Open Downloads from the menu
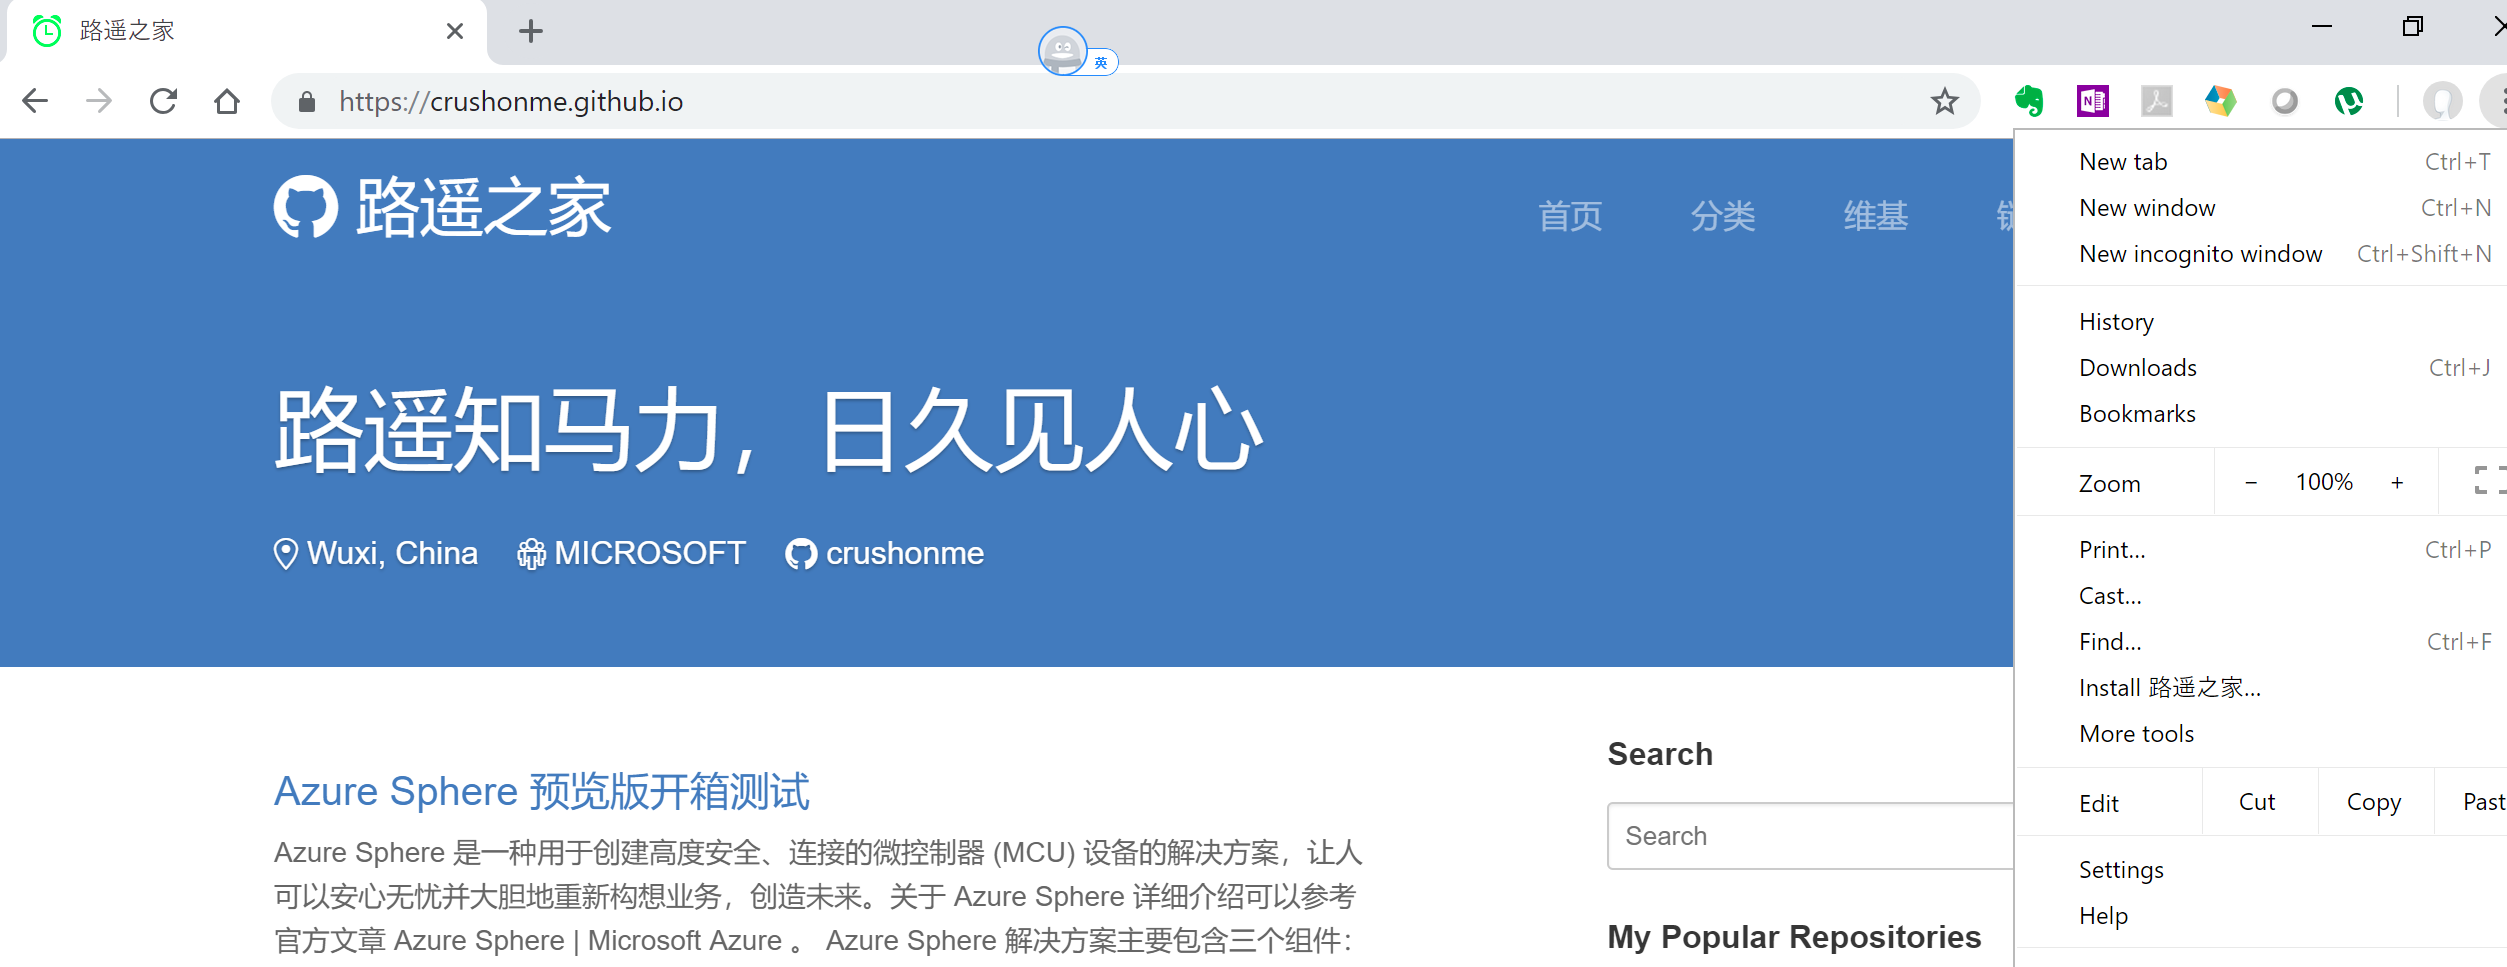Viewport: 2507px width, 967px height. pyautogui.click(x=2261, y=368)
